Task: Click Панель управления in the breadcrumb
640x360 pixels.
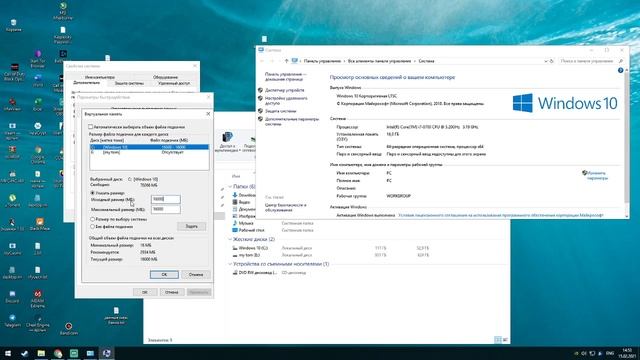Action: [x=322, y=61]
